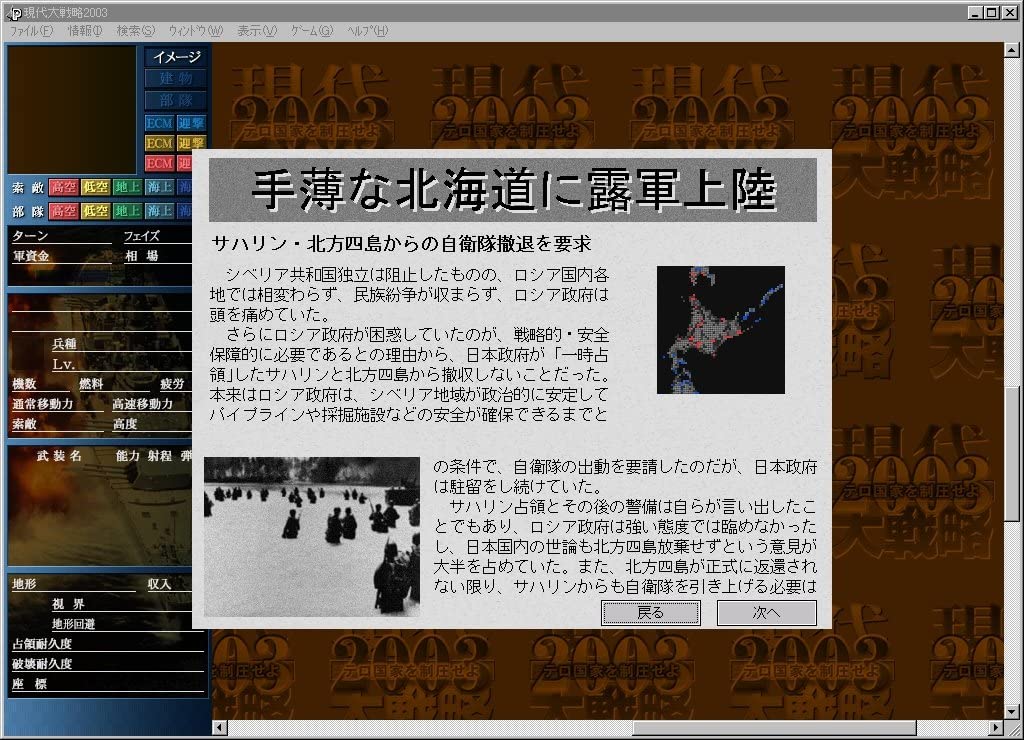Click yellow 低空 in the 部隊 row
Screen dimensions: 1024x740
click(95, 211)
